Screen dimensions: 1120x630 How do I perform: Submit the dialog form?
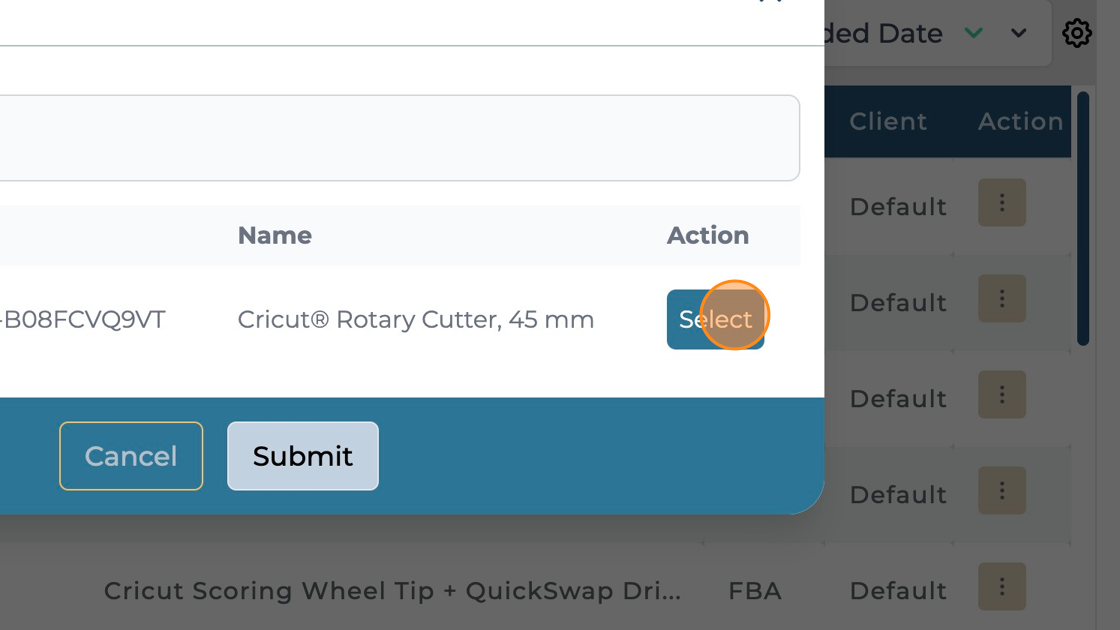coord(303,456)
